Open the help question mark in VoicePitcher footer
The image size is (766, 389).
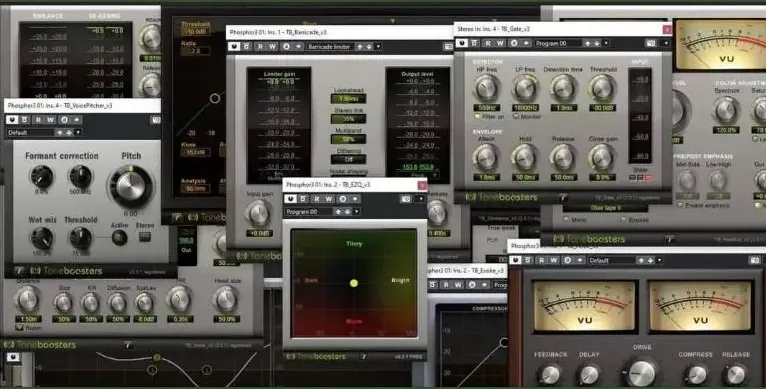tap(19, 270)
